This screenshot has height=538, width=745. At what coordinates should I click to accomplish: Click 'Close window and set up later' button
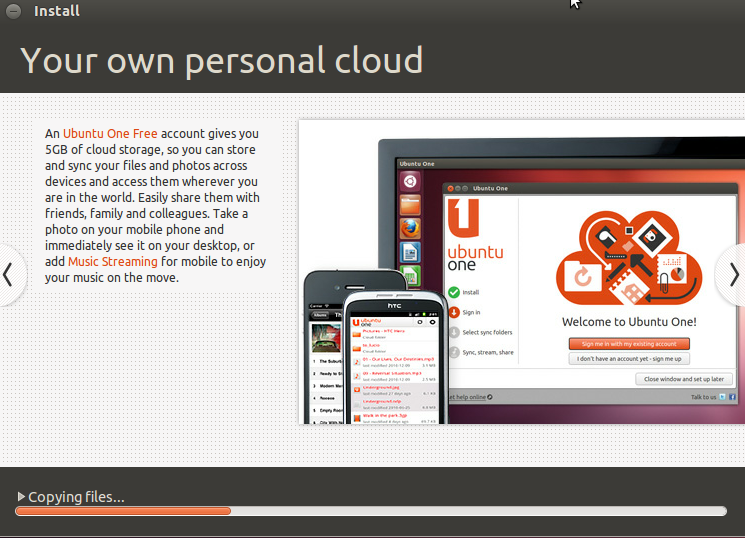click(x=684, y=379)
